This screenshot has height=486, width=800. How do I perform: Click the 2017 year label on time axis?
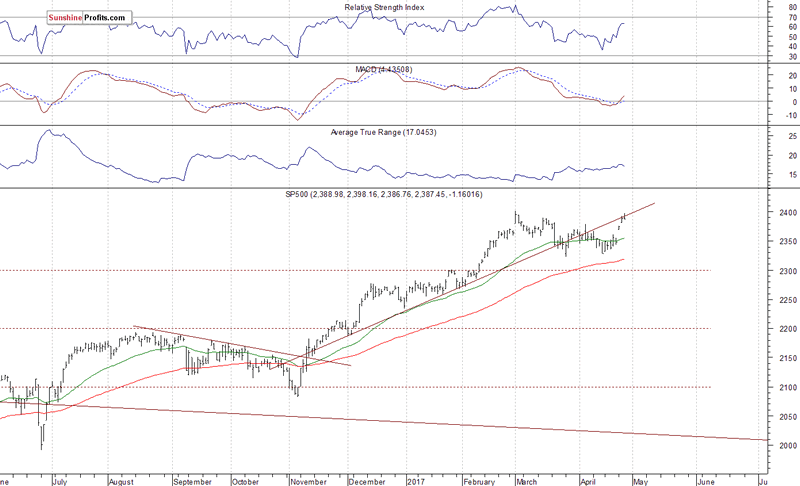click(x=417, y=480)
